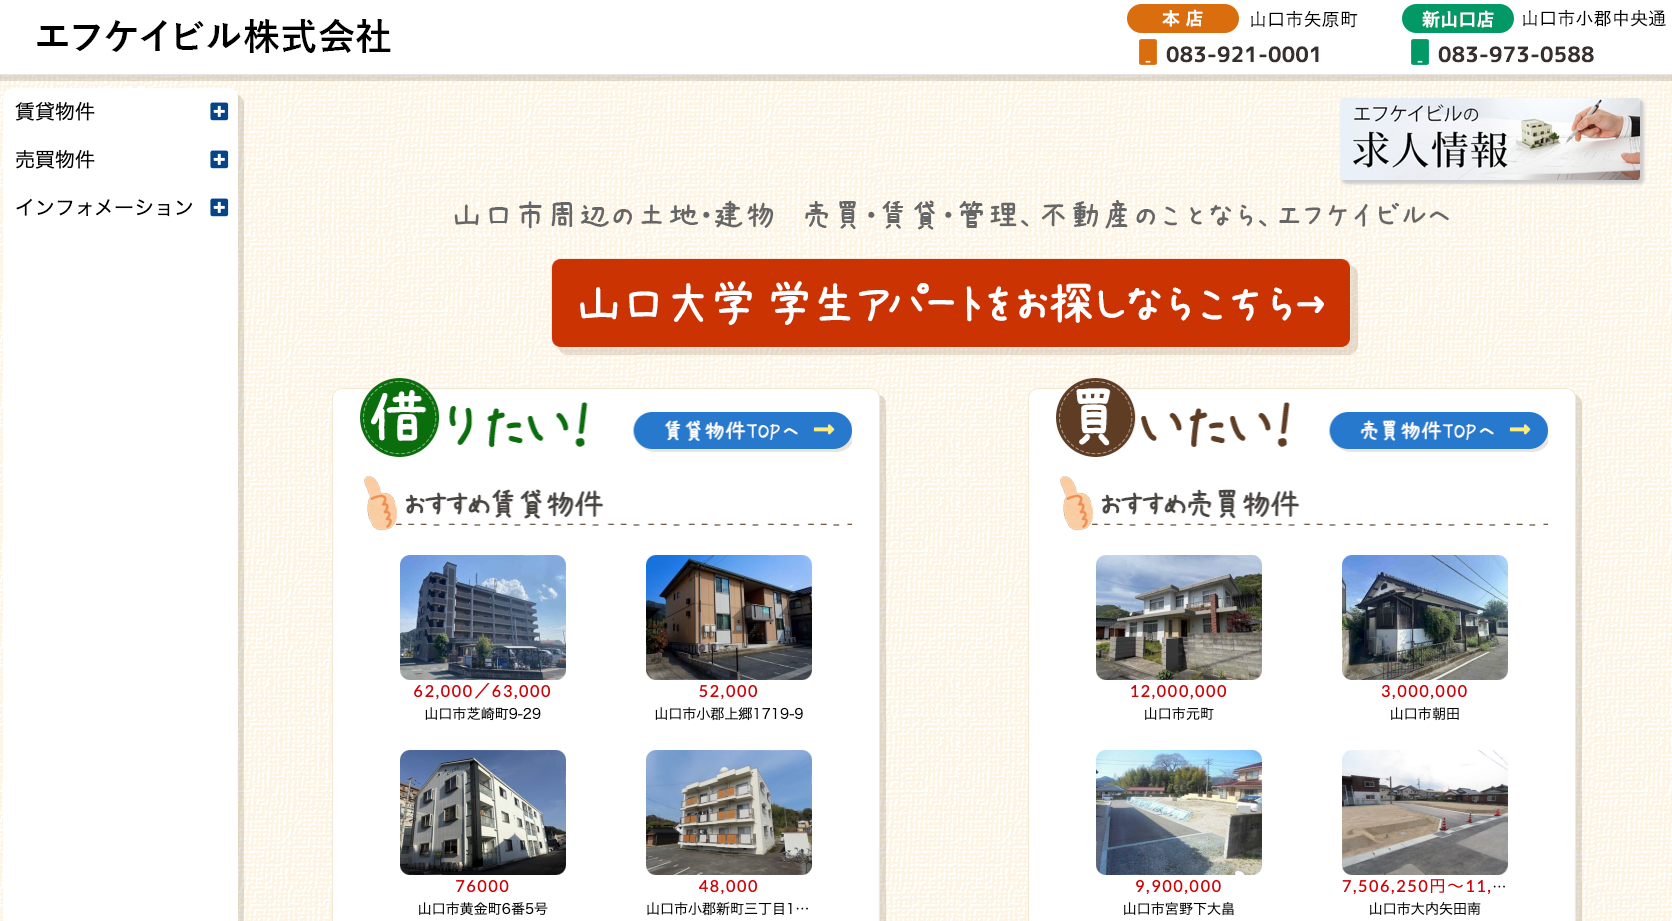1672x921 pixels.
Task: Click the 売買物件TOPへ button
Action: (1438, 431)
